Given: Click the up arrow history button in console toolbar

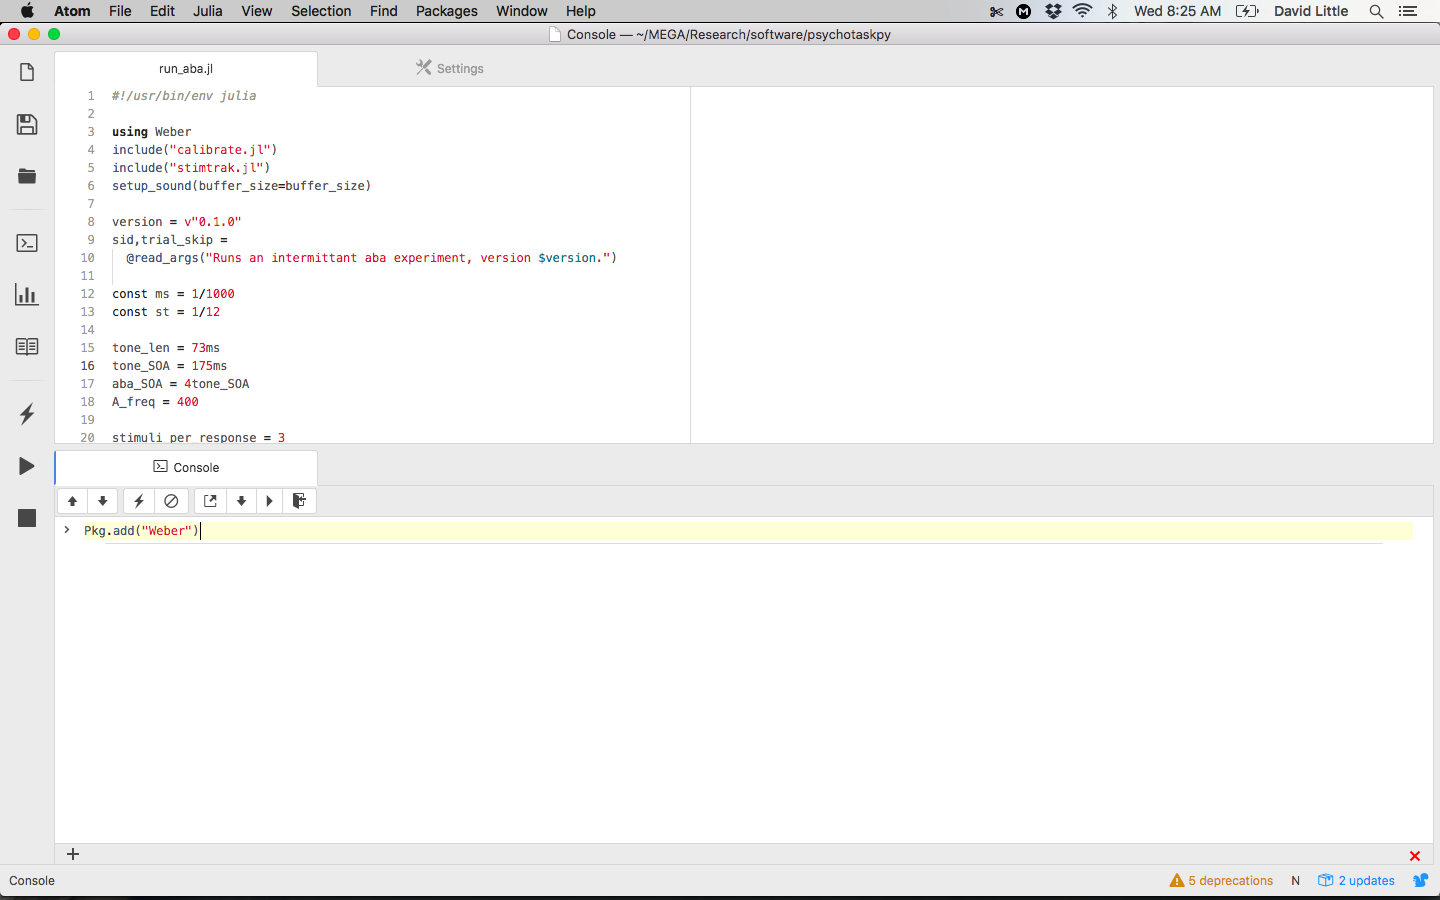Looking at the screenshot, I should (73, 501).
